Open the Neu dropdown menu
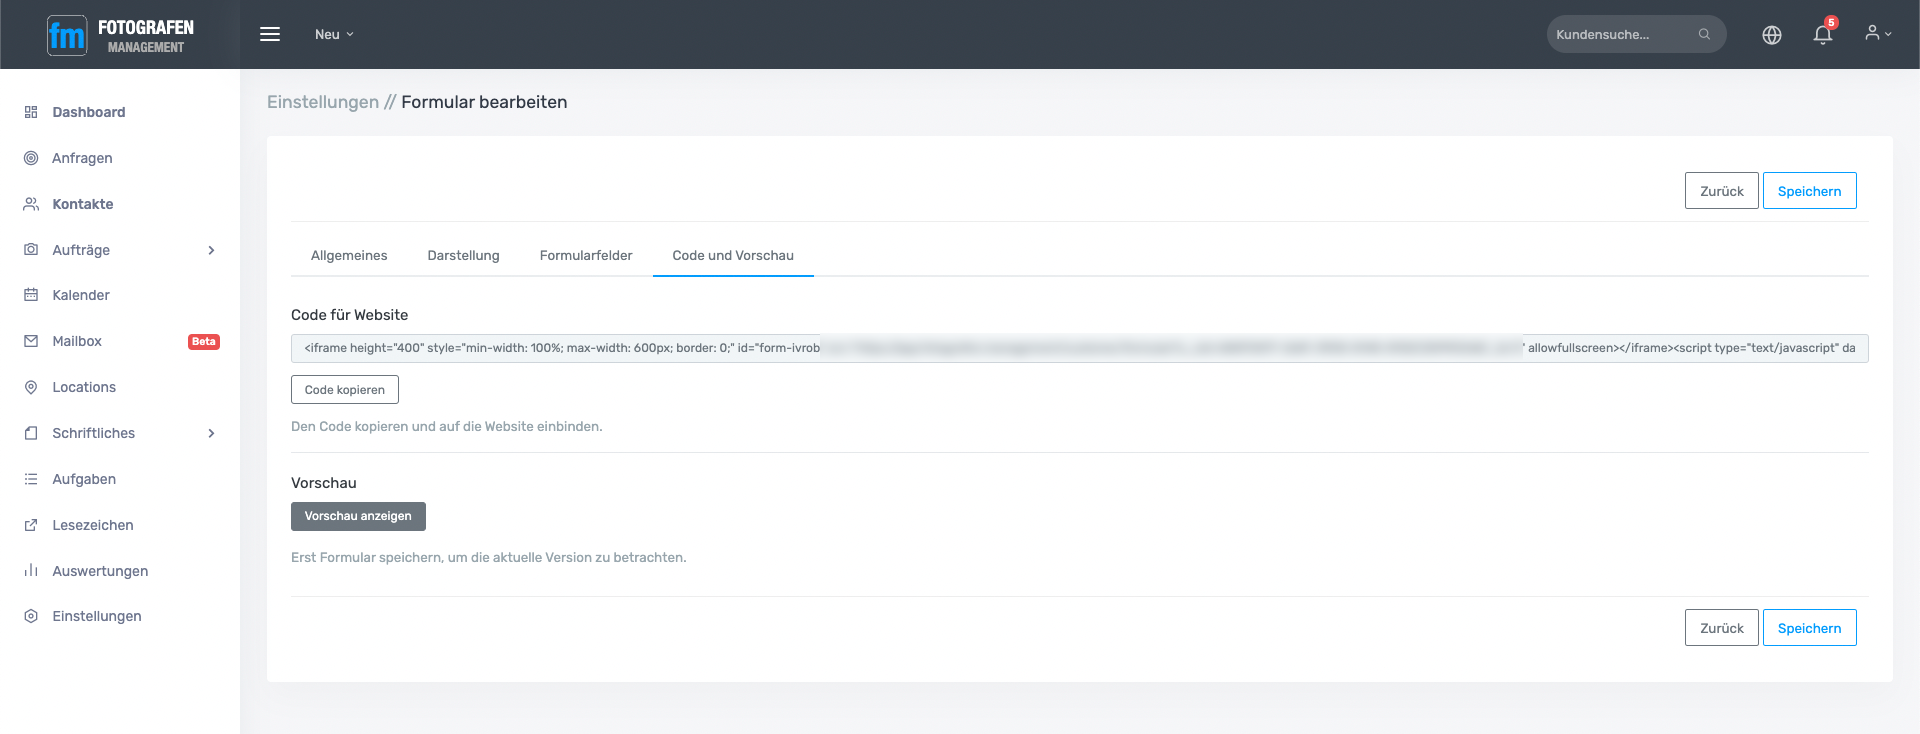The width and height of the screenshot is (1920, 734). [x=334, y=34]
